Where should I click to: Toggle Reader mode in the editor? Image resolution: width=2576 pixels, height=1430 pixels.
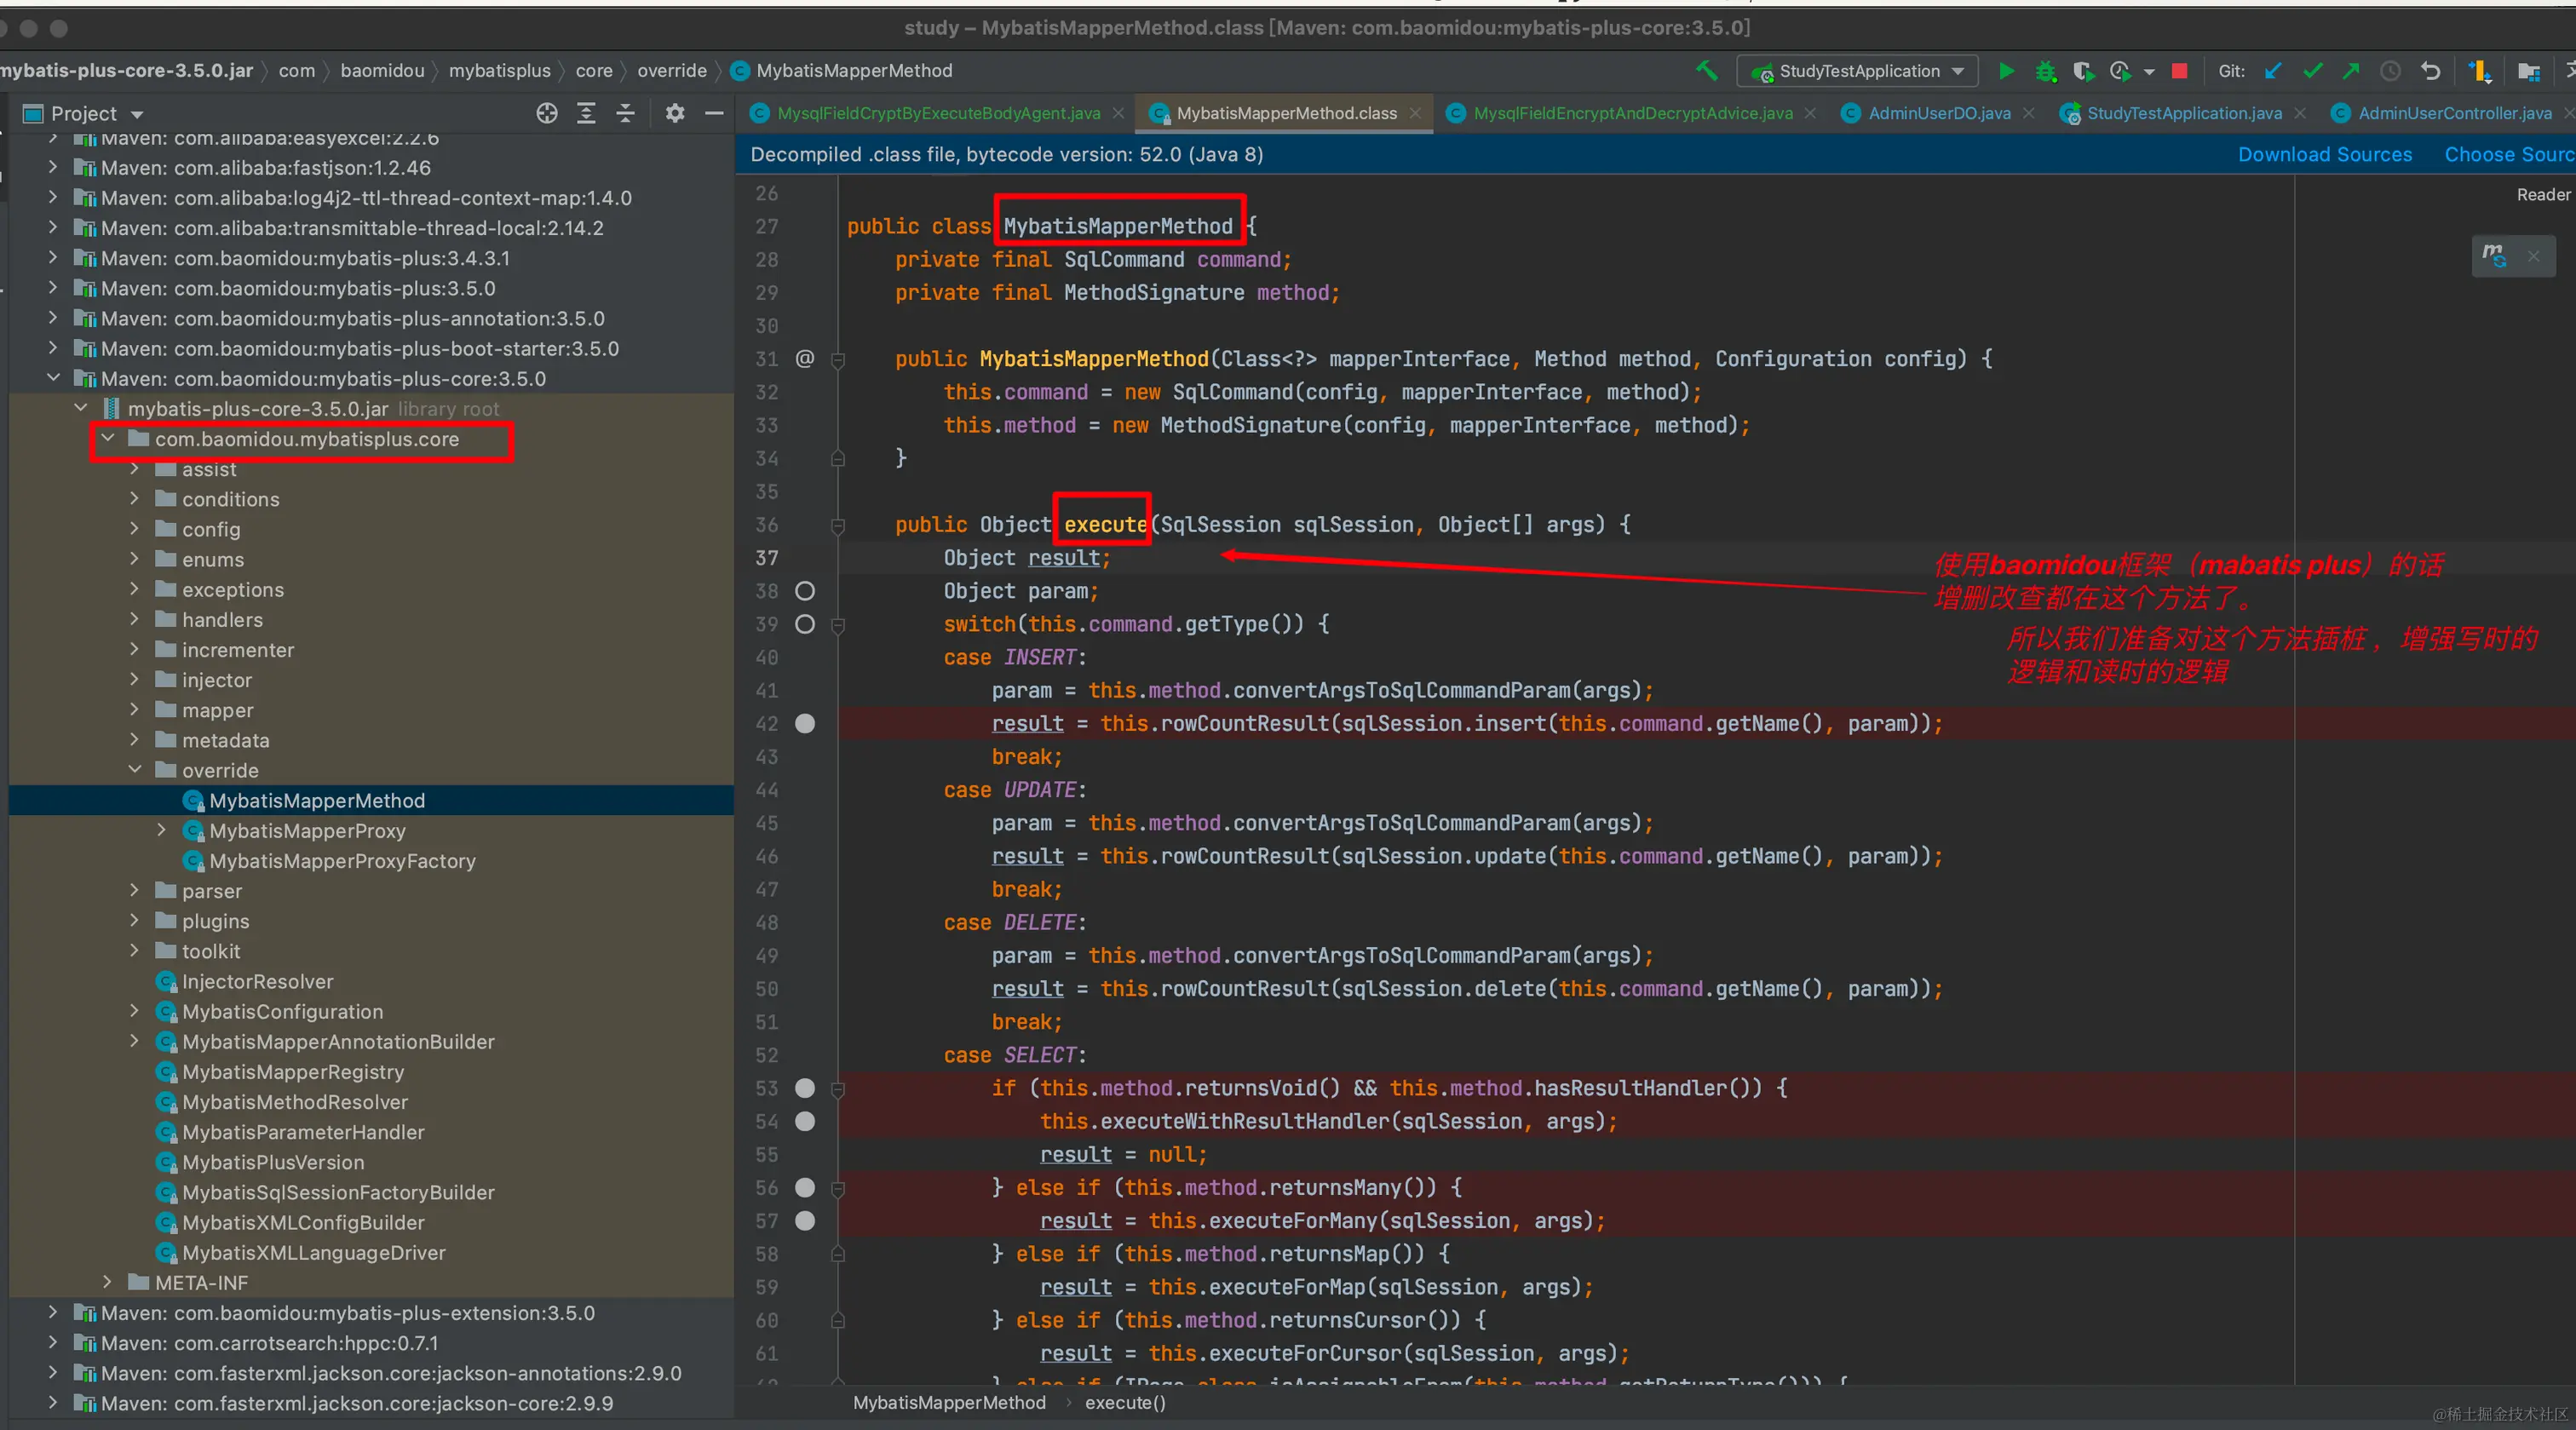tap(2544, 194)
